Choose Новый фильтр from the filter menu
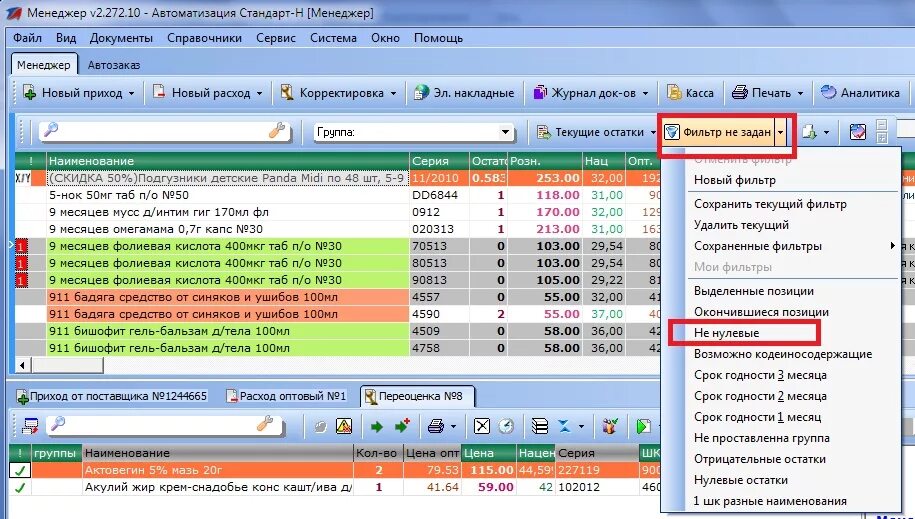The width and height of the screenshot is (915, 519). pos(735,180)
